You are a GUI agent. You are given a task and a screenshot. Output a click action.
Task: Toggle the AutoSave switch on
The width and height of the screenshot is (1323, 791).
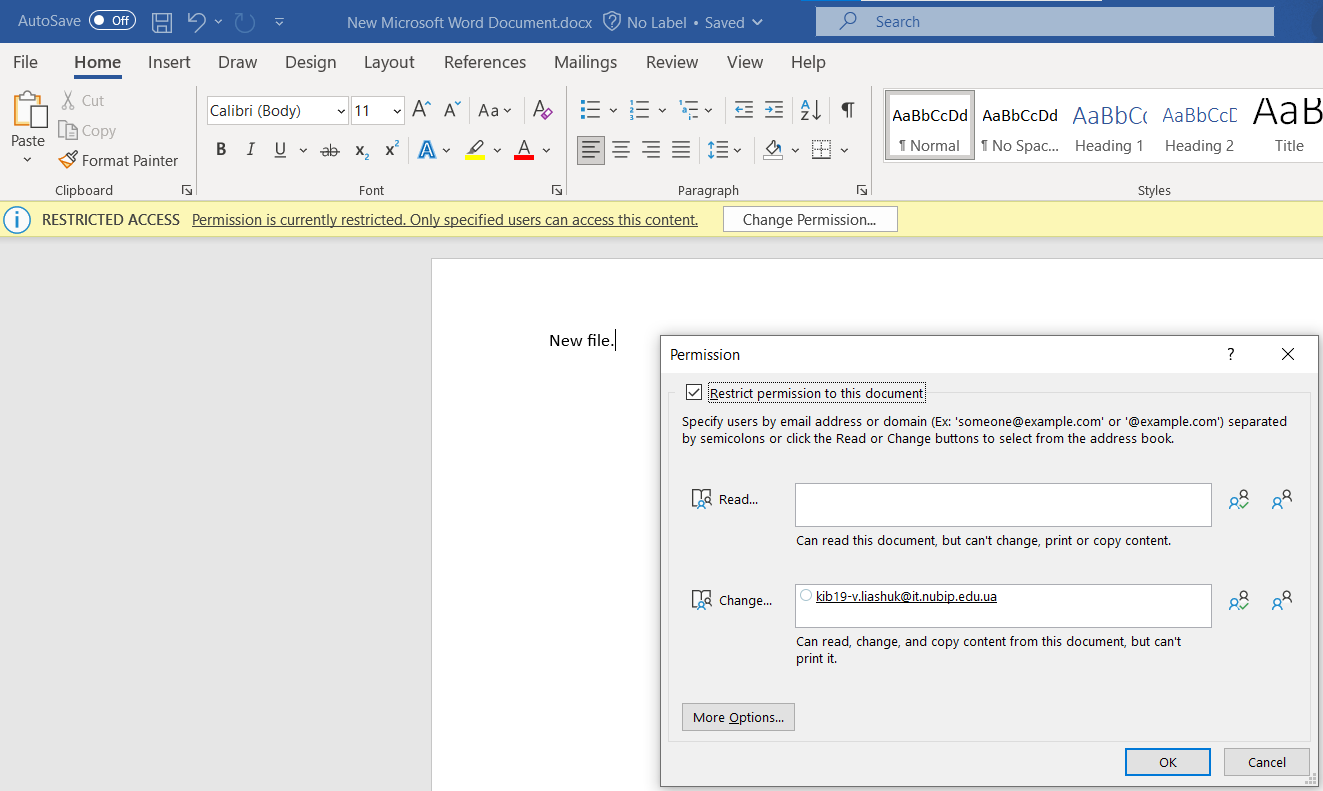112,19
